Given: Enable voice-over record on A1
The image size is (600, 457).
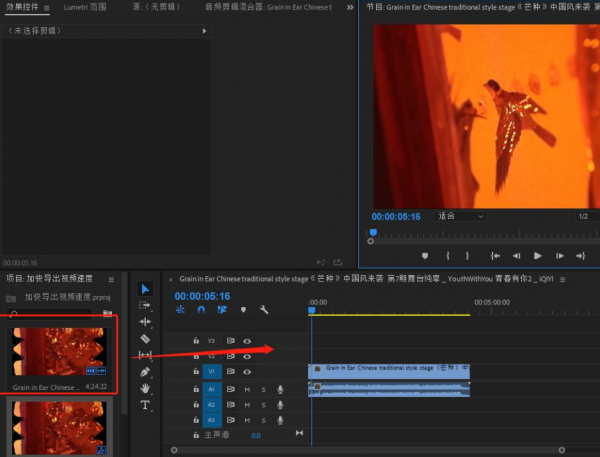Looking at the screenshot, I should (x=280, y=390).
